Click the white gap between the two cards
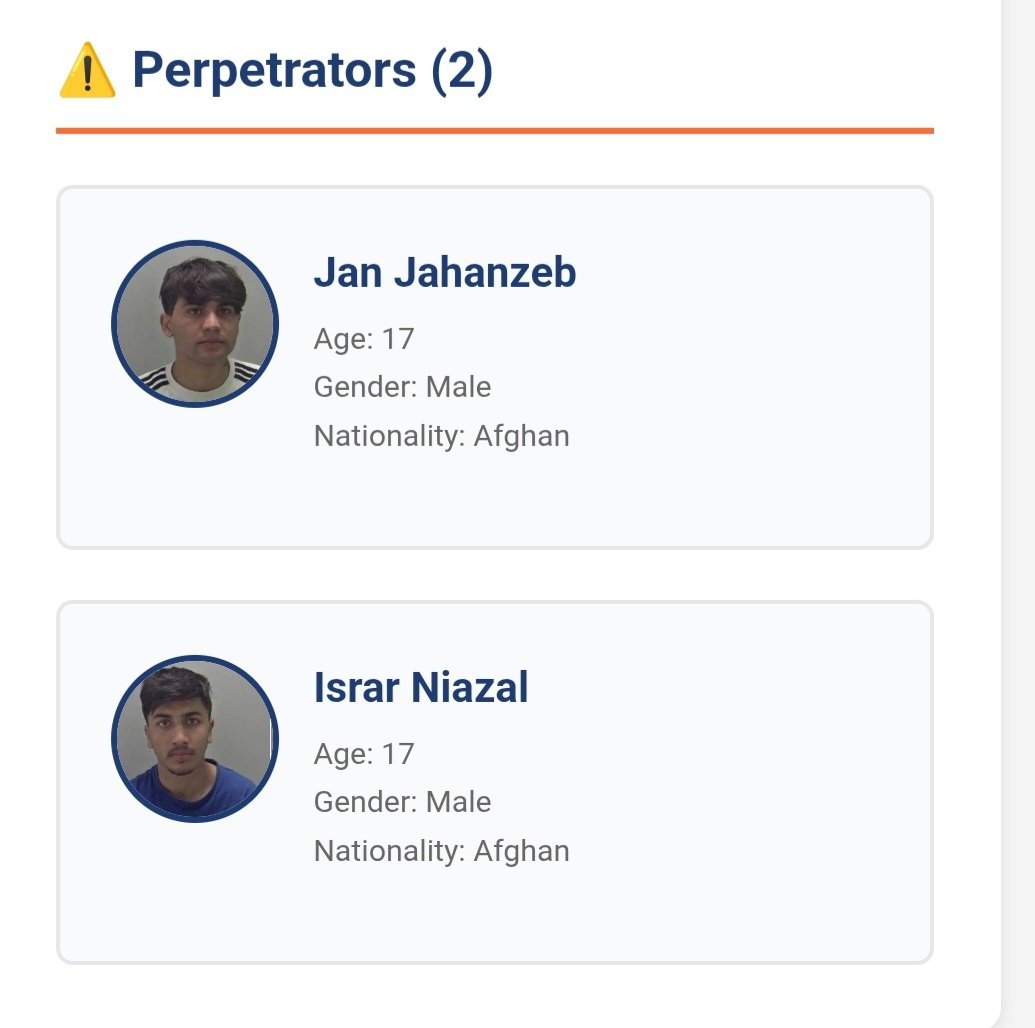1035x1028 pixels. [494, 575]
